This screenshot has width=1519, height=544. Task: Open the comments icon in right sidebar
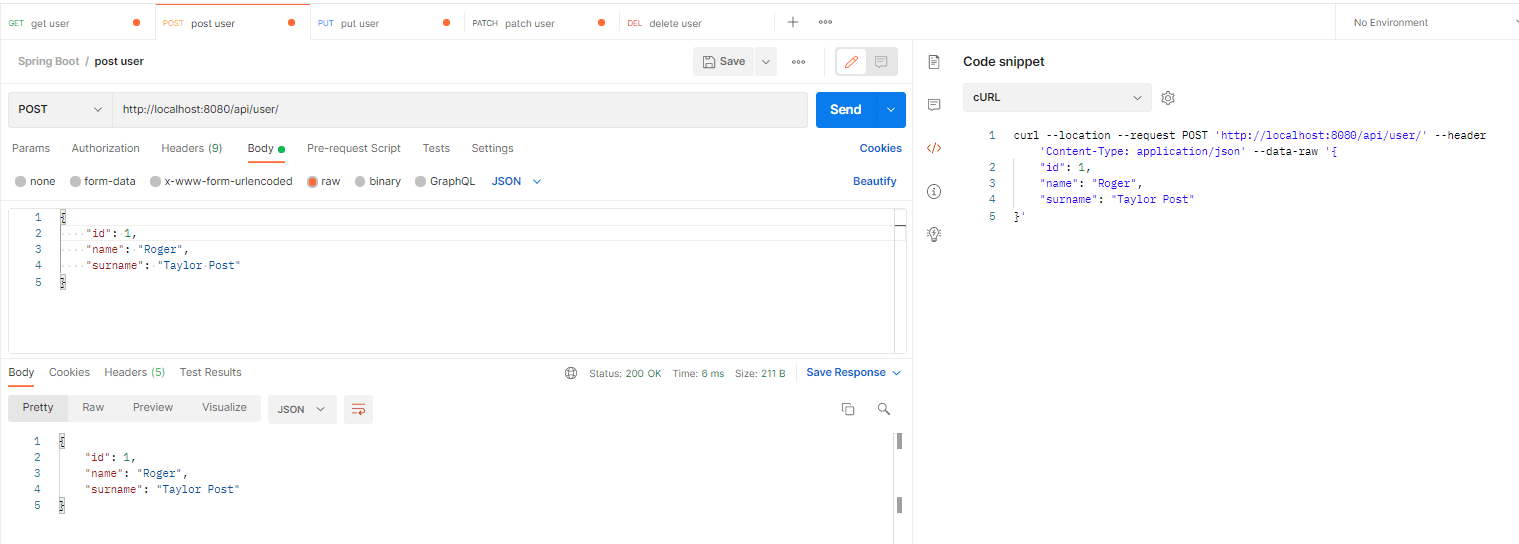pos(934,105)
